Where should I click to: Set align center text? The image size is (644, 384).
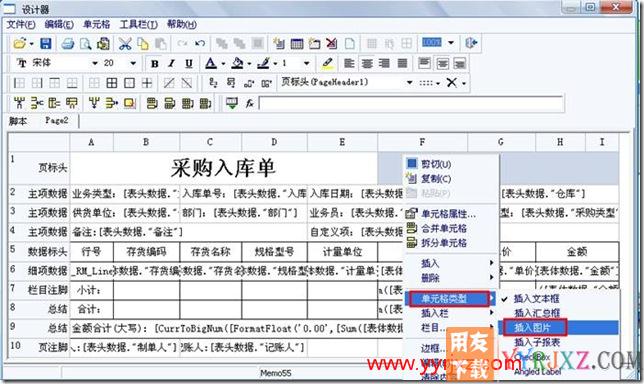tap(367, 63)
